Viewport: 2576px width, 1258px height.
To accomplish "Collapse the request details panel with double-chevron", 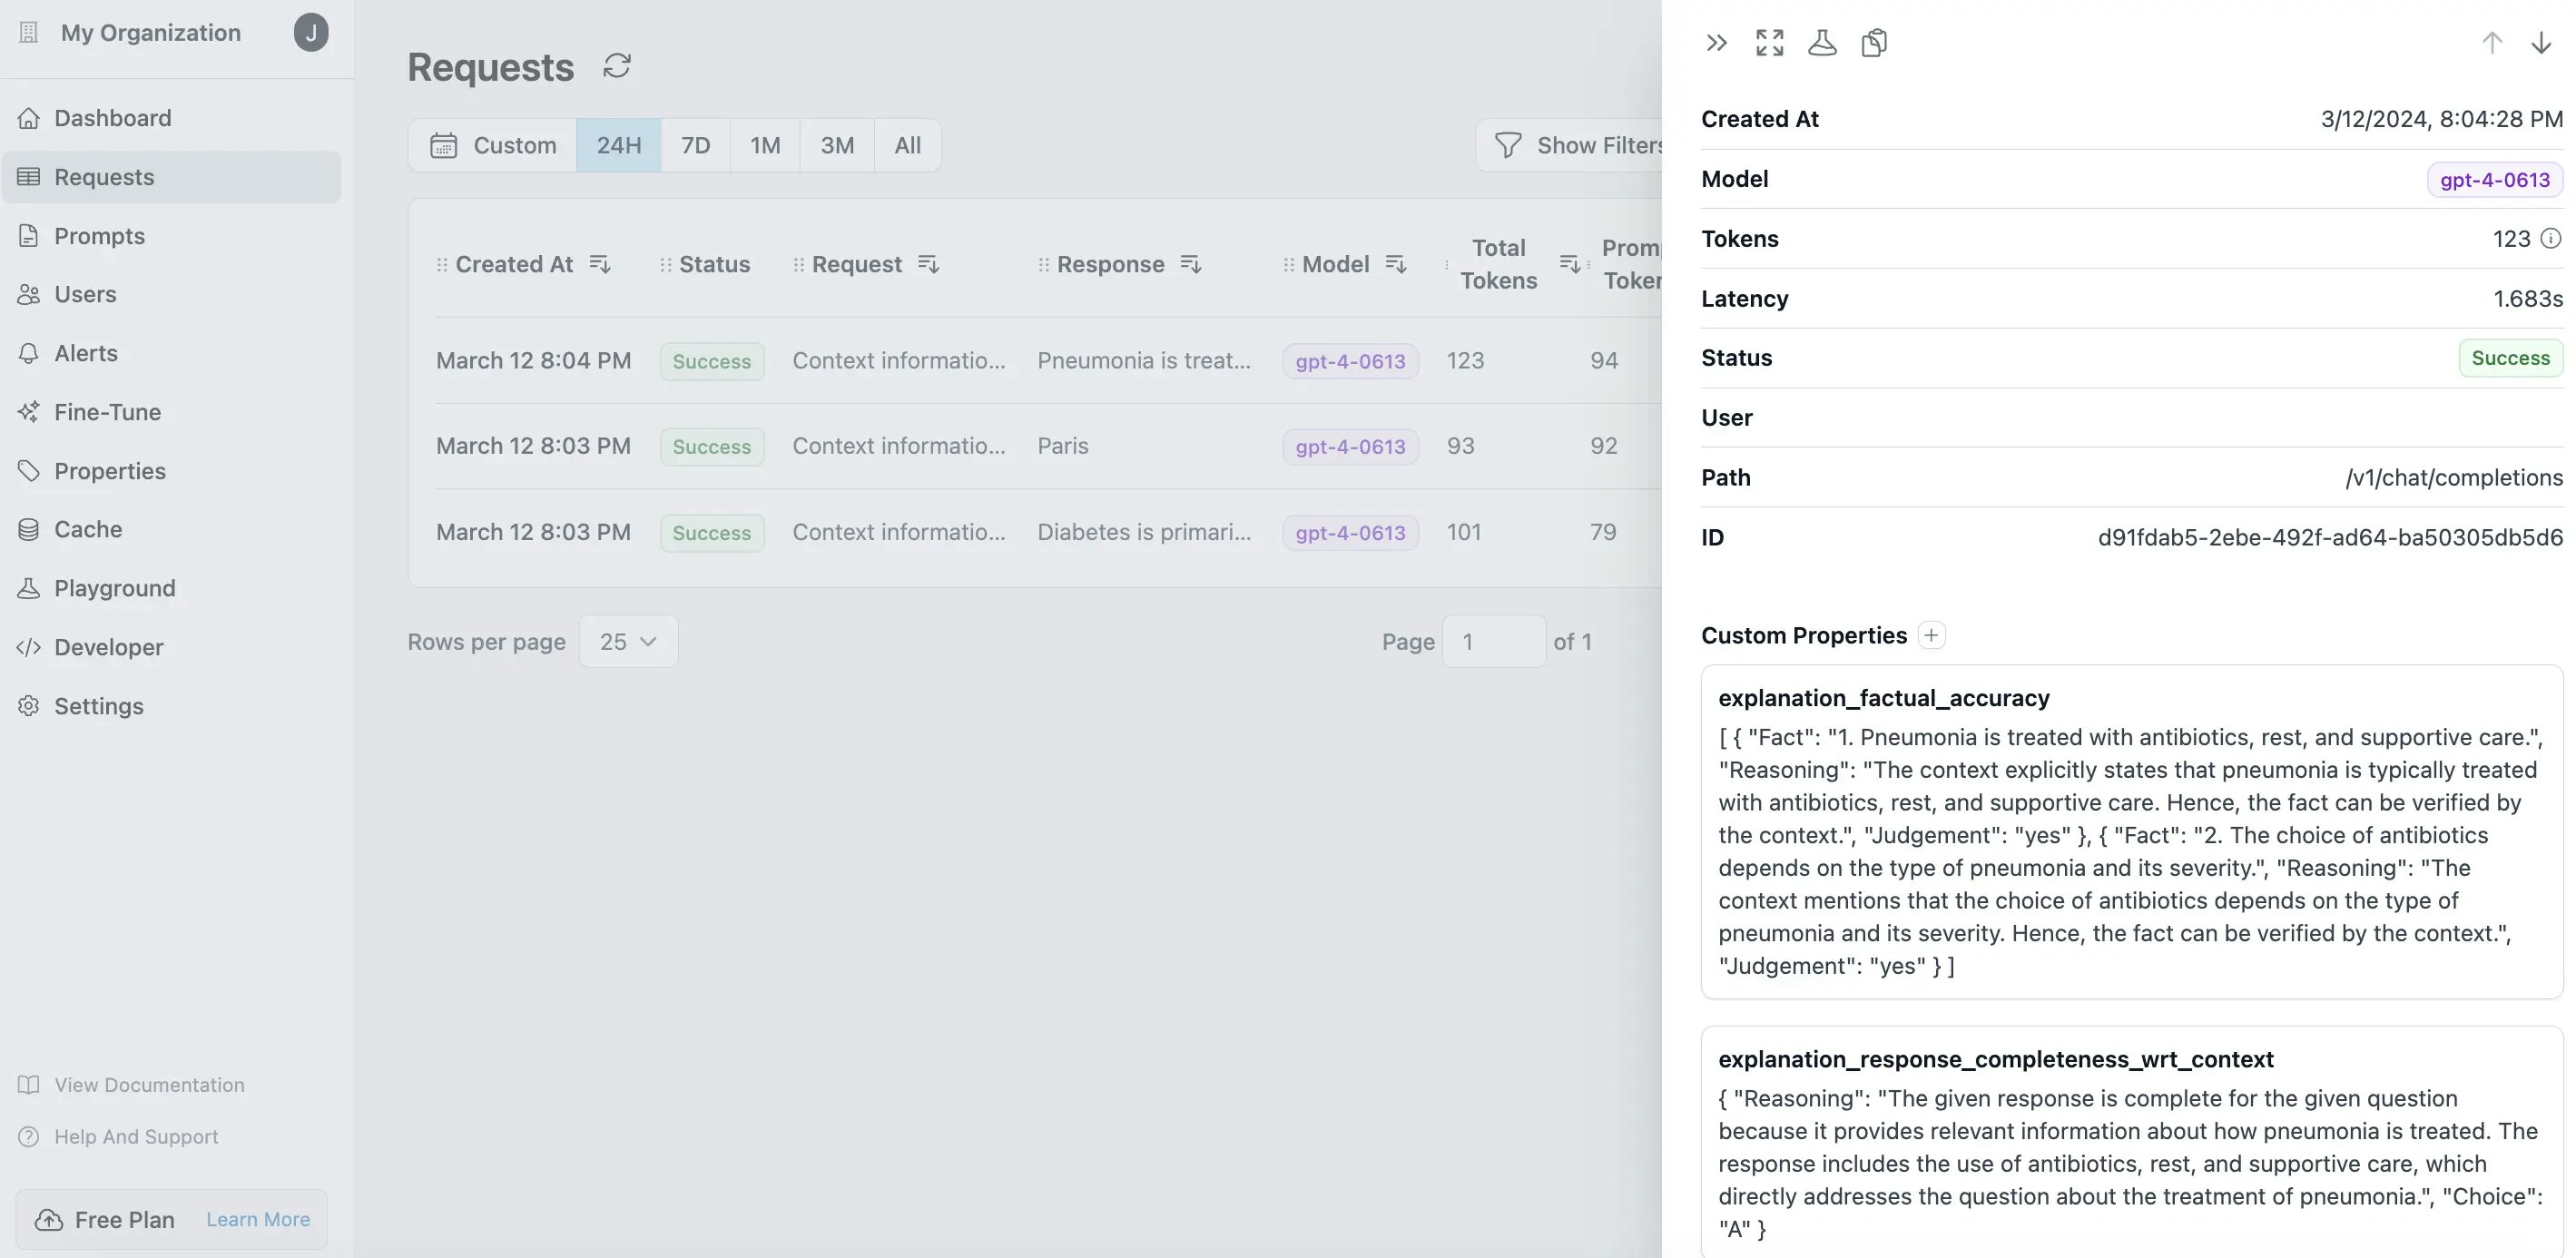I will (x=1716, y=43).
